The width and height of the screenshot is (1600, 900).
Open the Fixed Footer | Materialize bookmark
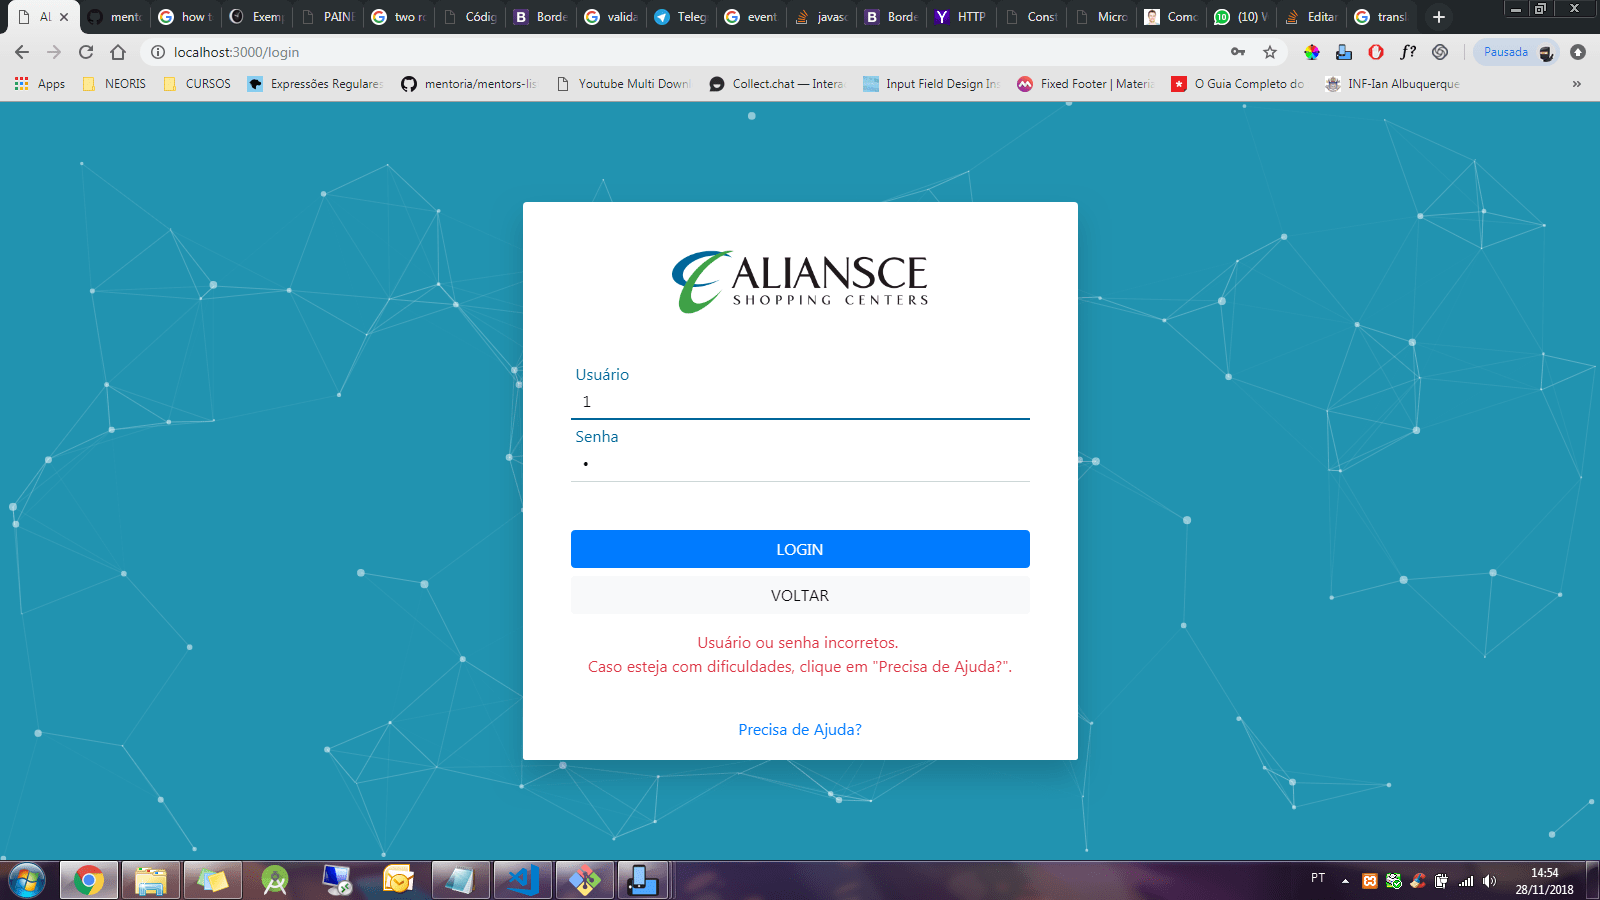click(x=1085, y=84)
